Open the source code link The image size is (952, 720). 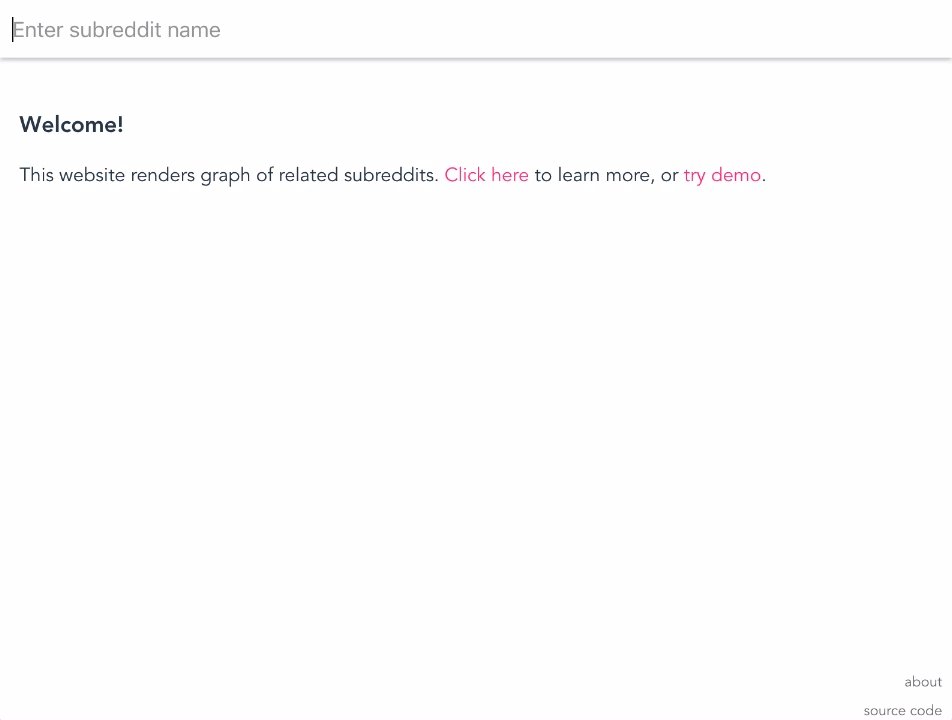[x=902, y=710]
